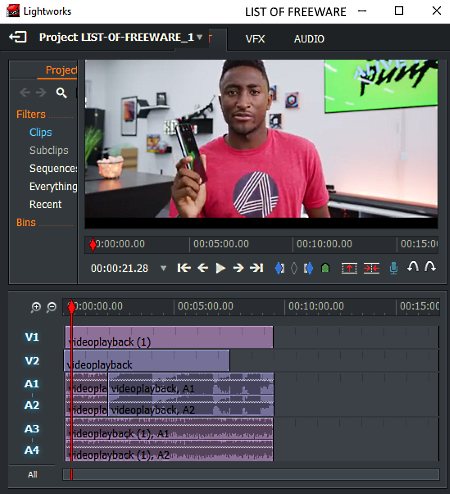450x494 pixels.
Task: Clear marks with the diamond outline icon
Action: pos(294,268)
